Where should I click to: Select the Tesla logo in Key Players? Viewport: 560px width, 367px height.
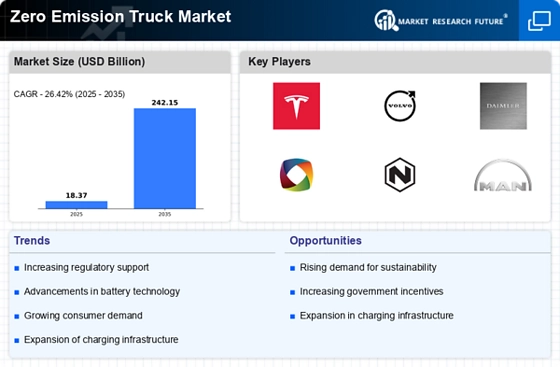[x=296, y=106]
